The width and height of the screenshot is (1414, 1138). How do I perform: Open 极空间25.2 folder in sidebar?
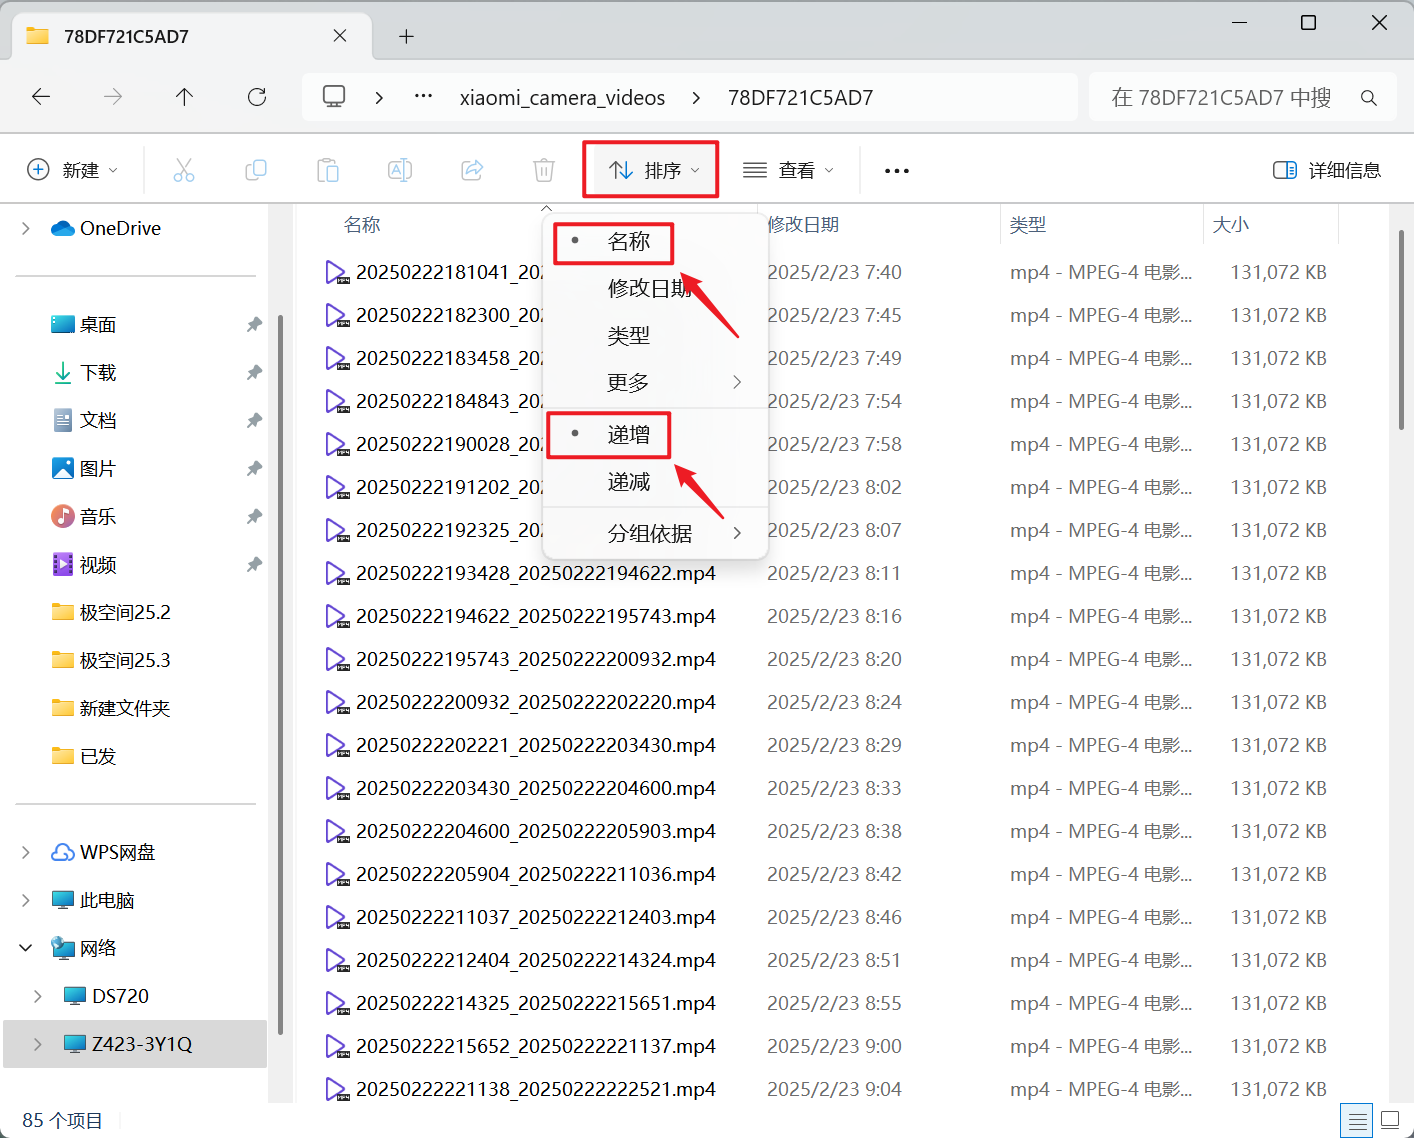click(x=110, y=613)
